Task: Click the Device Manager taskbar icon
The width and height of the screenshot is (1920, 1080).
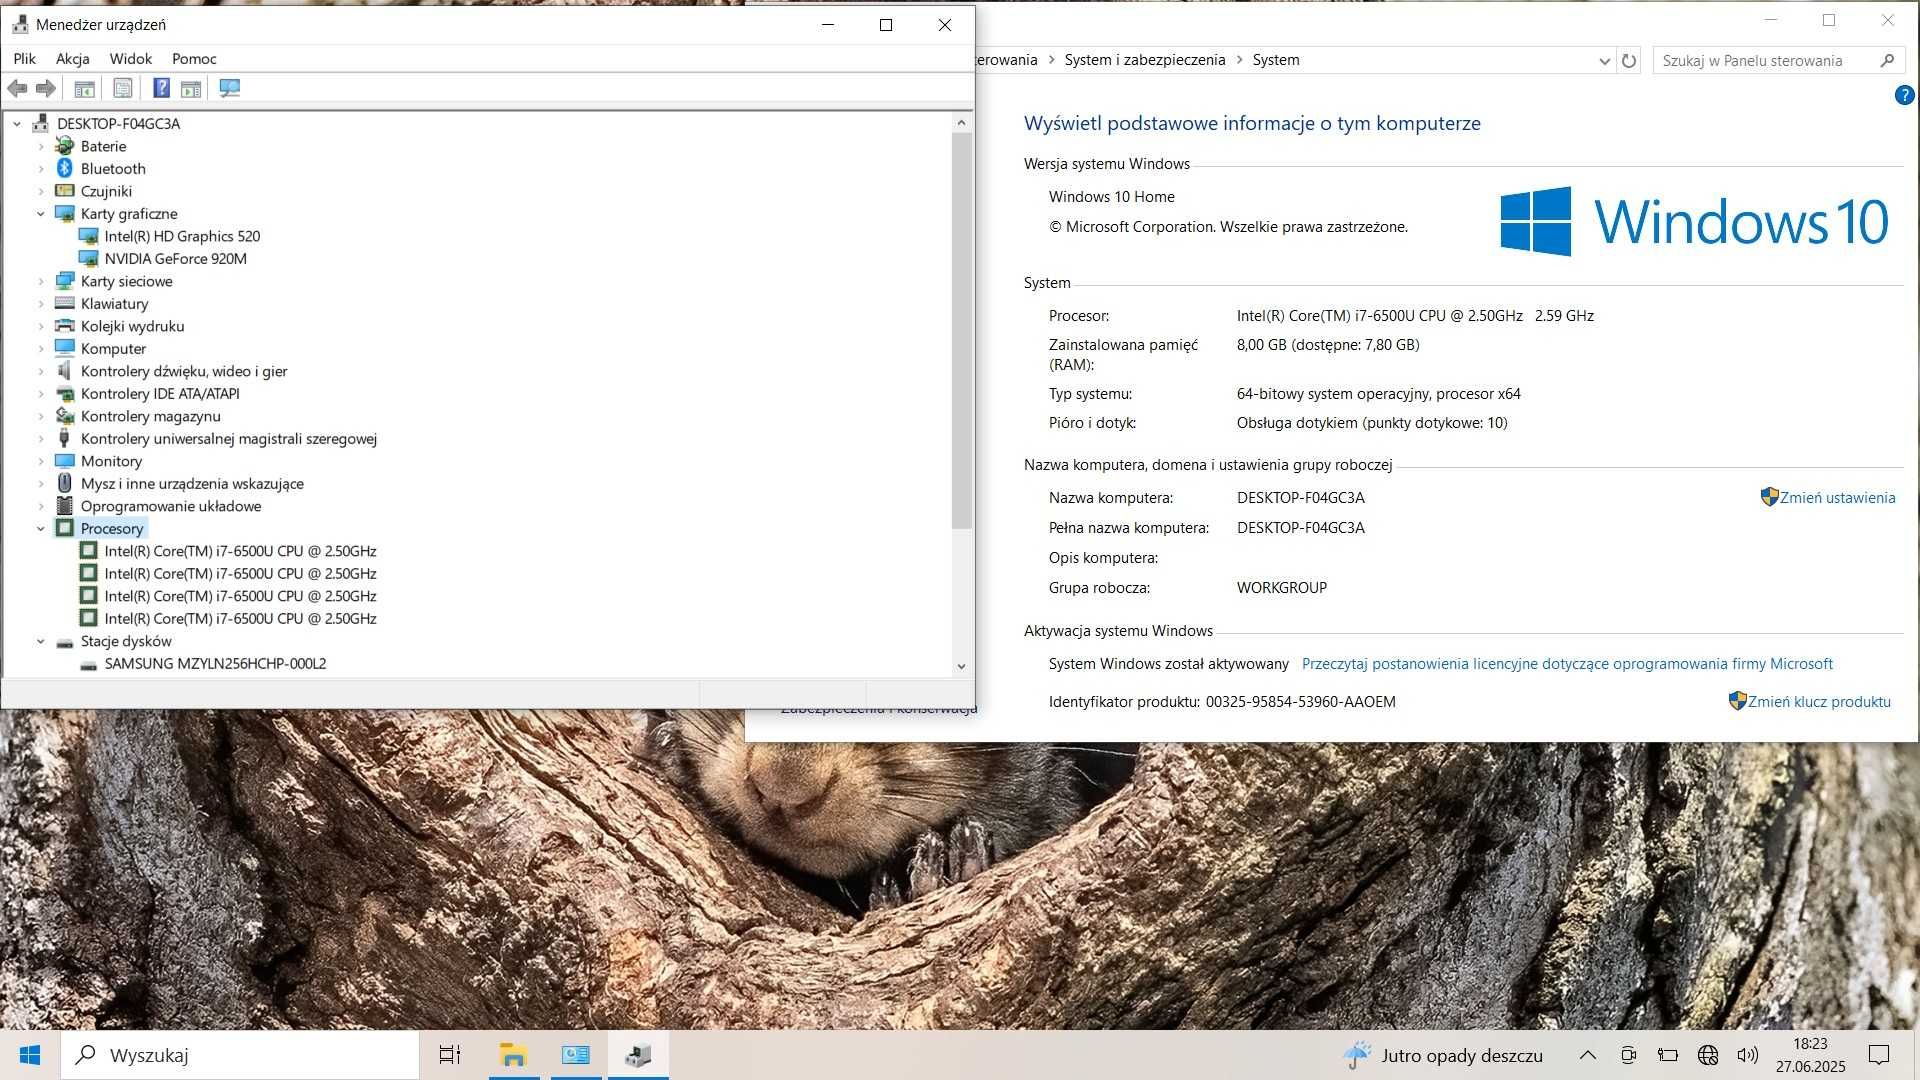Action: tap(638, 1055)
